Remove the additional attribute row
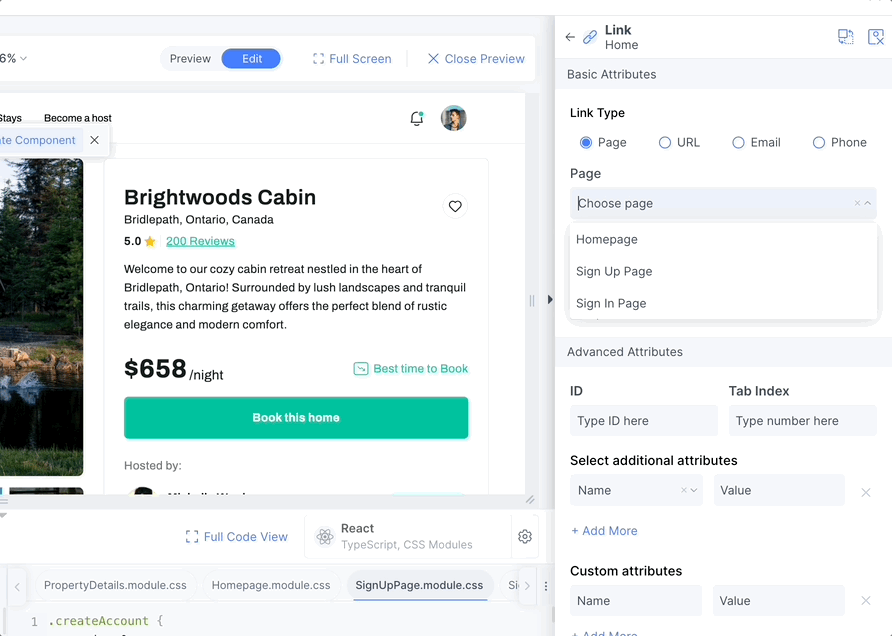Viewport: 892px width, 636px height. click(866, 493)
